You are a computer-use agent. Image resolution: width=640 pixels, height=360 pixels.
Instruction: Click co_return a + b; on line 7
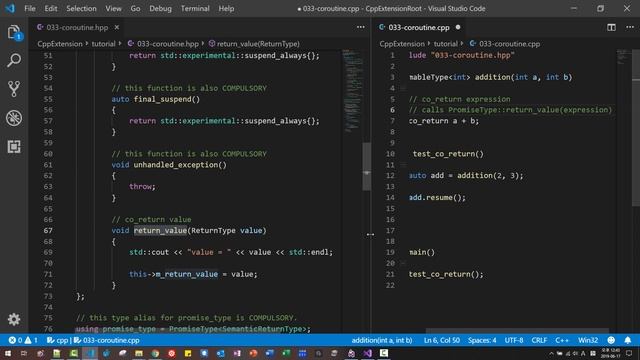(444, 121)
